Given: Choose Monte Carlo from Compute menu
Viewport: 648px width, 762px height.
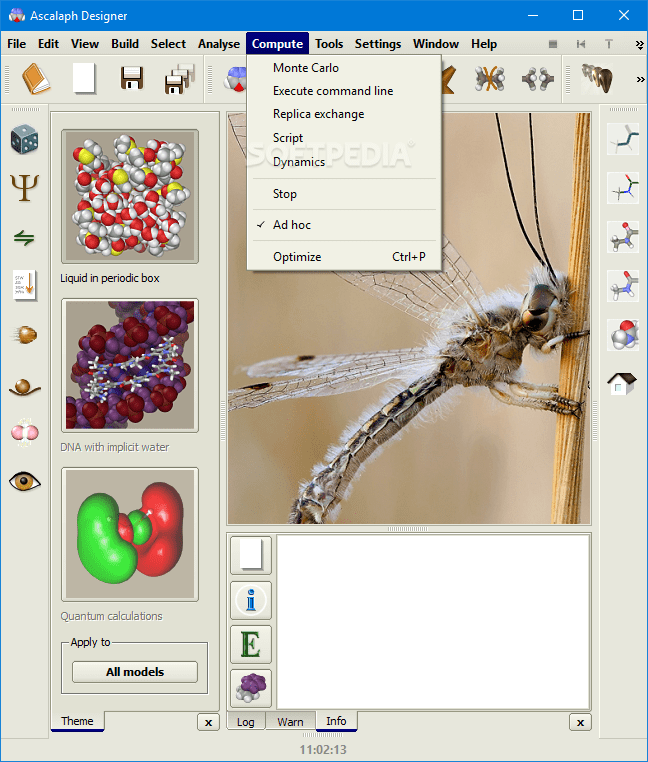Looking at the screenshot, I should pyautogui.click(x=344, y=68).
